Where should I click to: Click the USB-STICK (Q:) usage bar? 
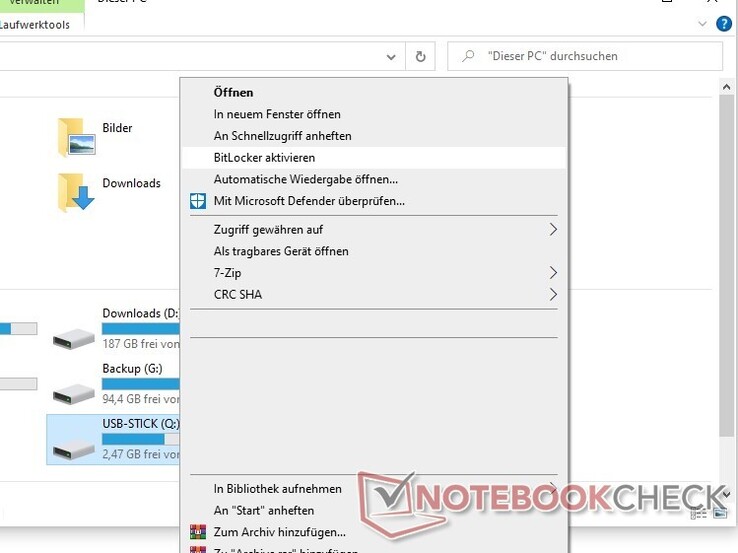coord(141,439)
